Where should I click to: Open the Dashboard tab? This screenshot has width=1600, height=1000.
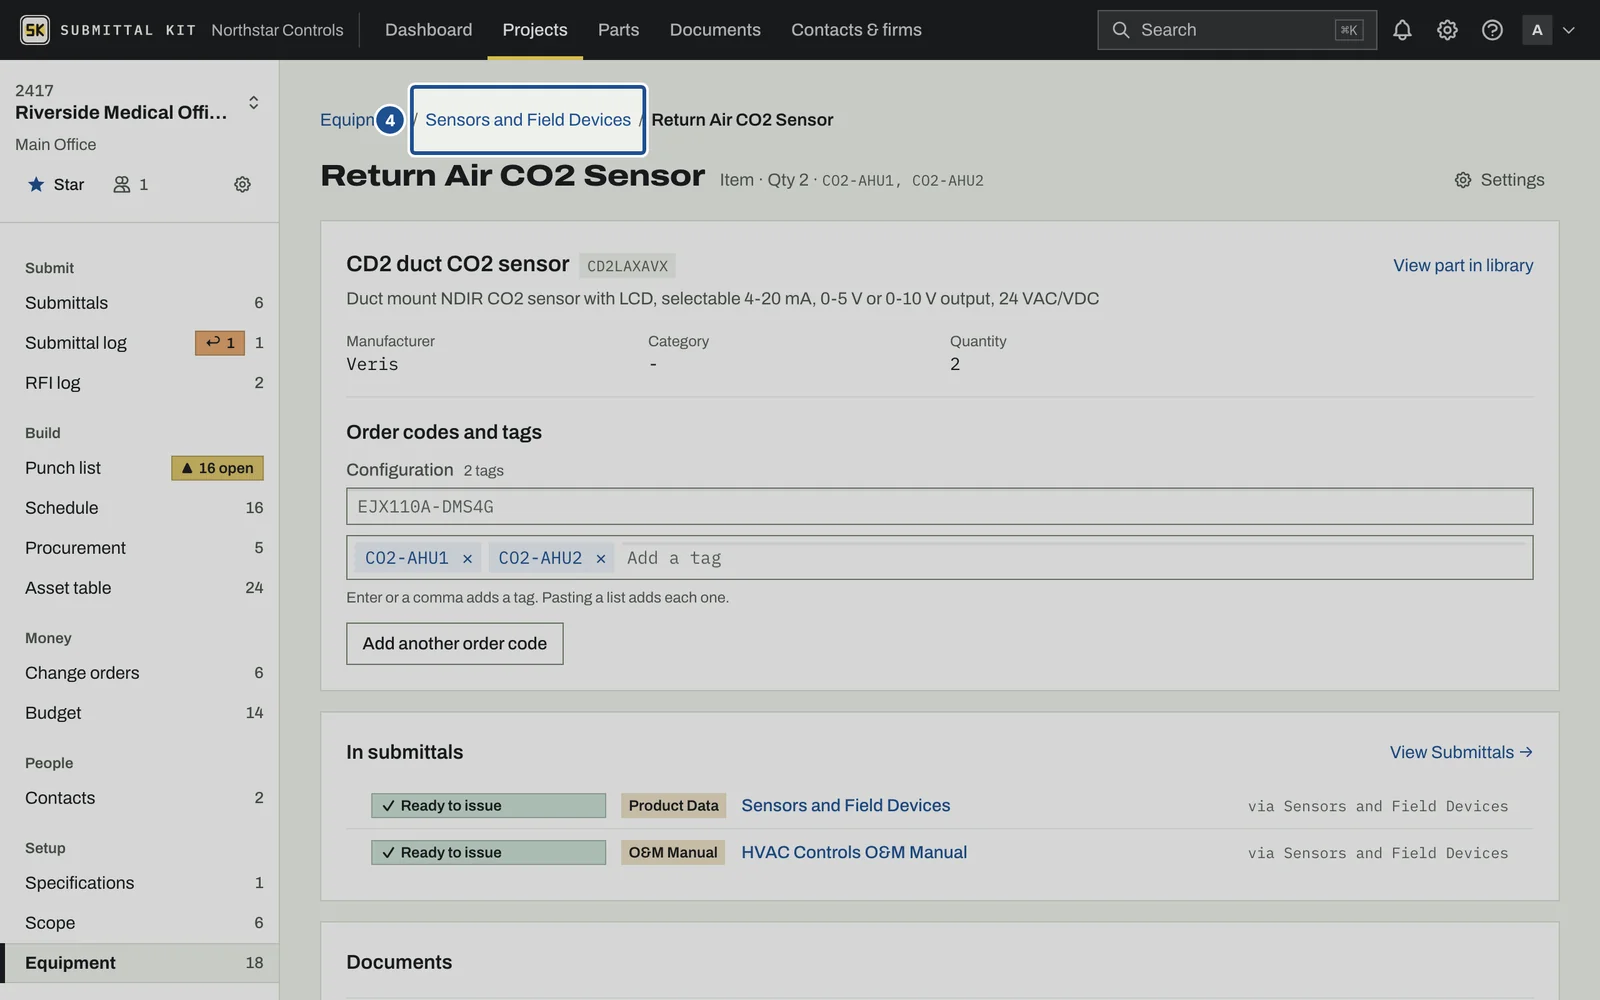(429, 30)
